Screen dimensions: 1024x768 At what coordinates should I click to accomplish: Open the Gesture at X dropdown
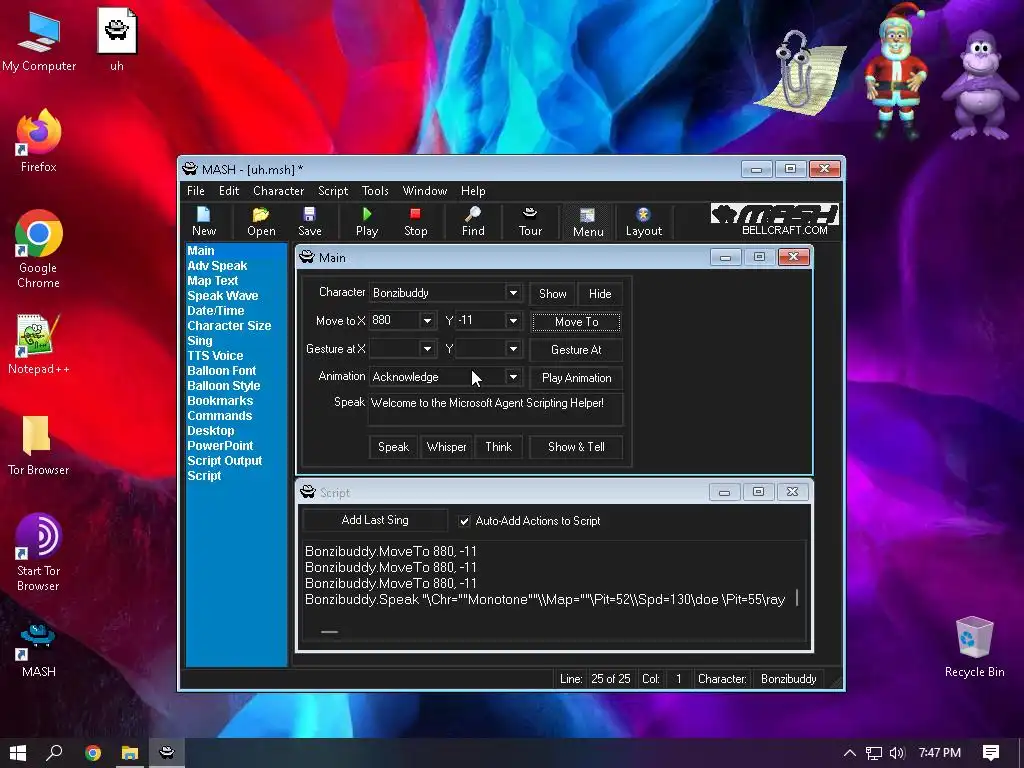tap(427, 349)
